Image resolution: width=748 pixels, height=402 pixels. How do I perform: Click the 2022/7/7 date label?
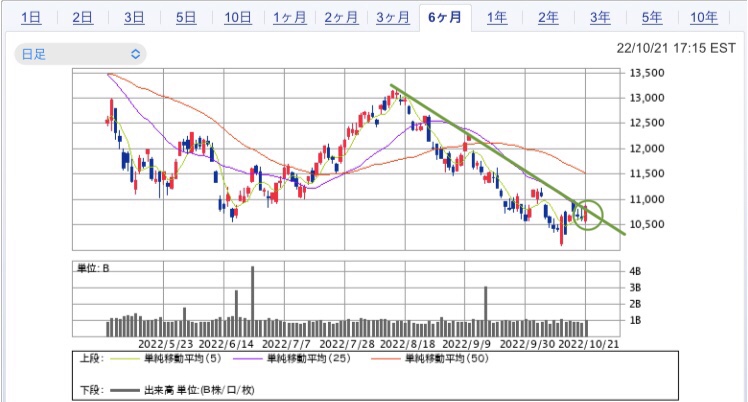coord(286,344)
